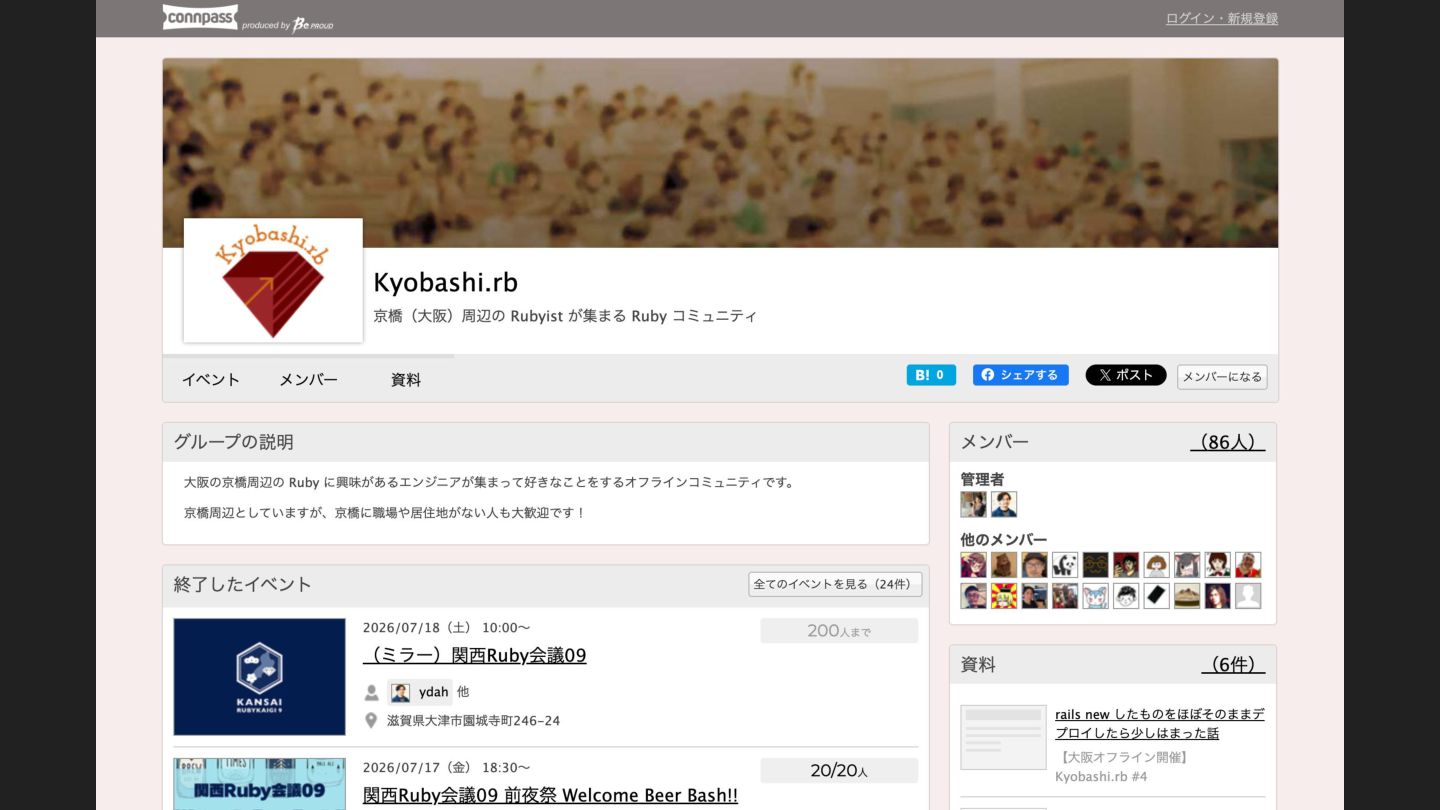Click the ログイン・新規登録 link
This screenshot has height=810, width=1440.
coord(1221,18)
